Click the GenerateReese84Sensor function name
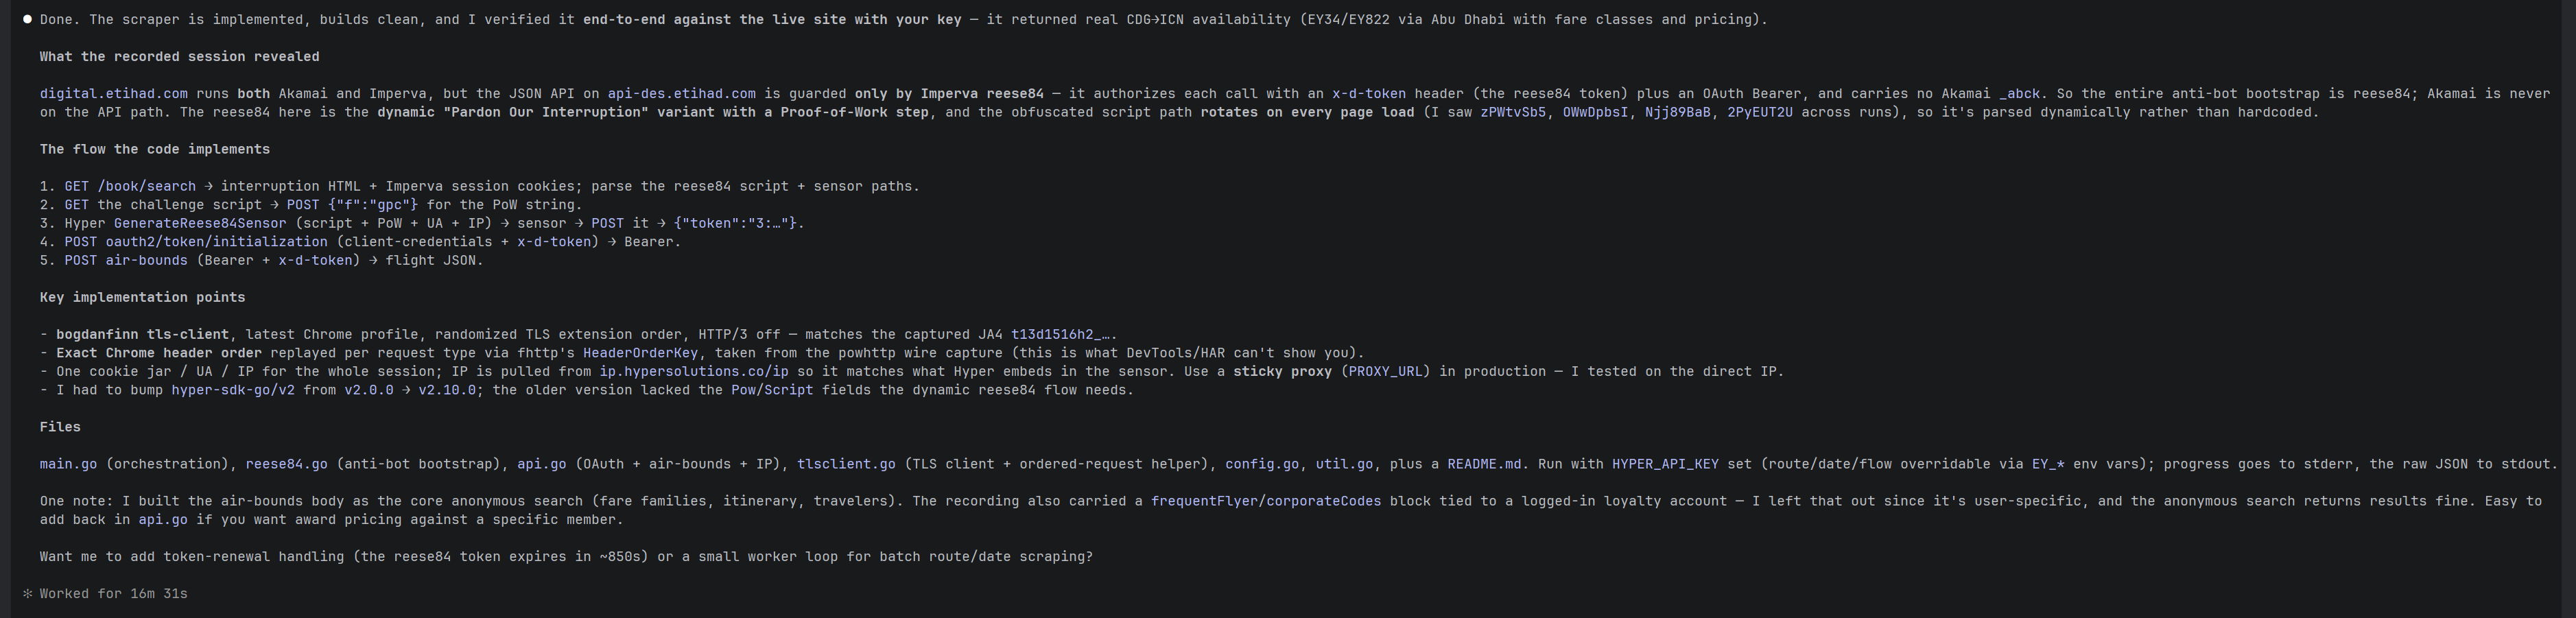Image resolution: width=2576 pixels, height=618 pixels. (200, 223)
